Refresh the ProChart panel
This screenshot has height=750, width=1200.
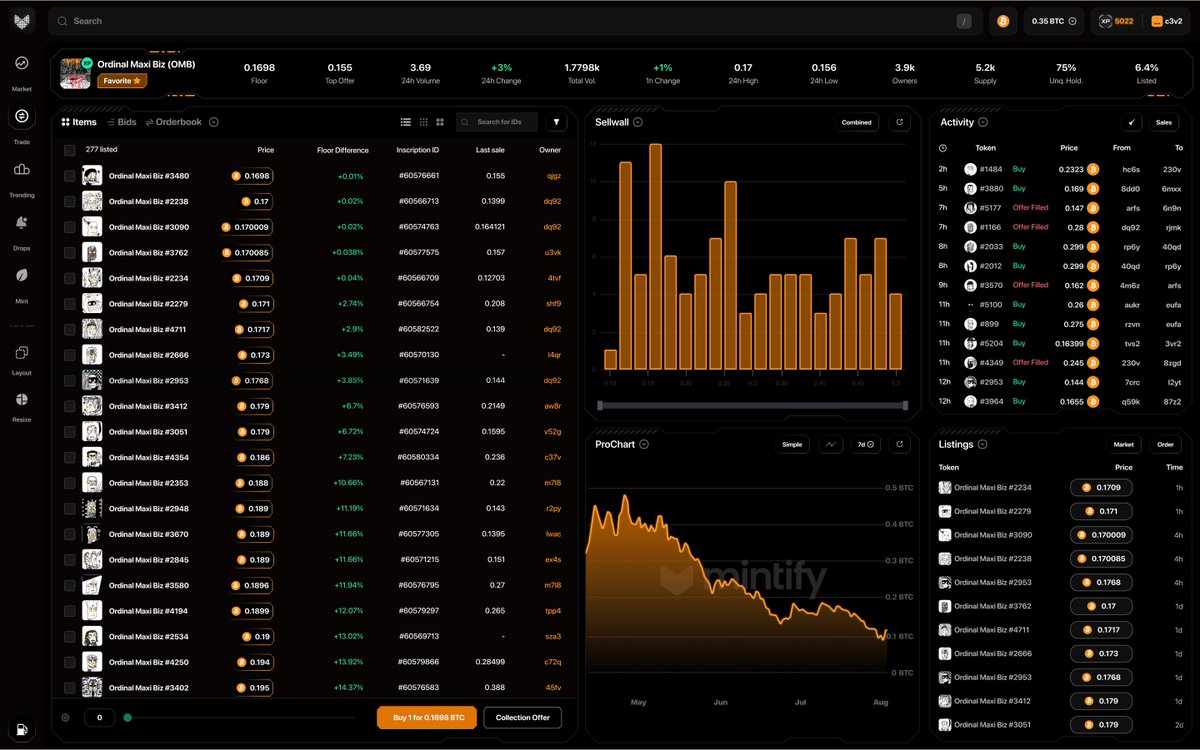pos(900,444)
